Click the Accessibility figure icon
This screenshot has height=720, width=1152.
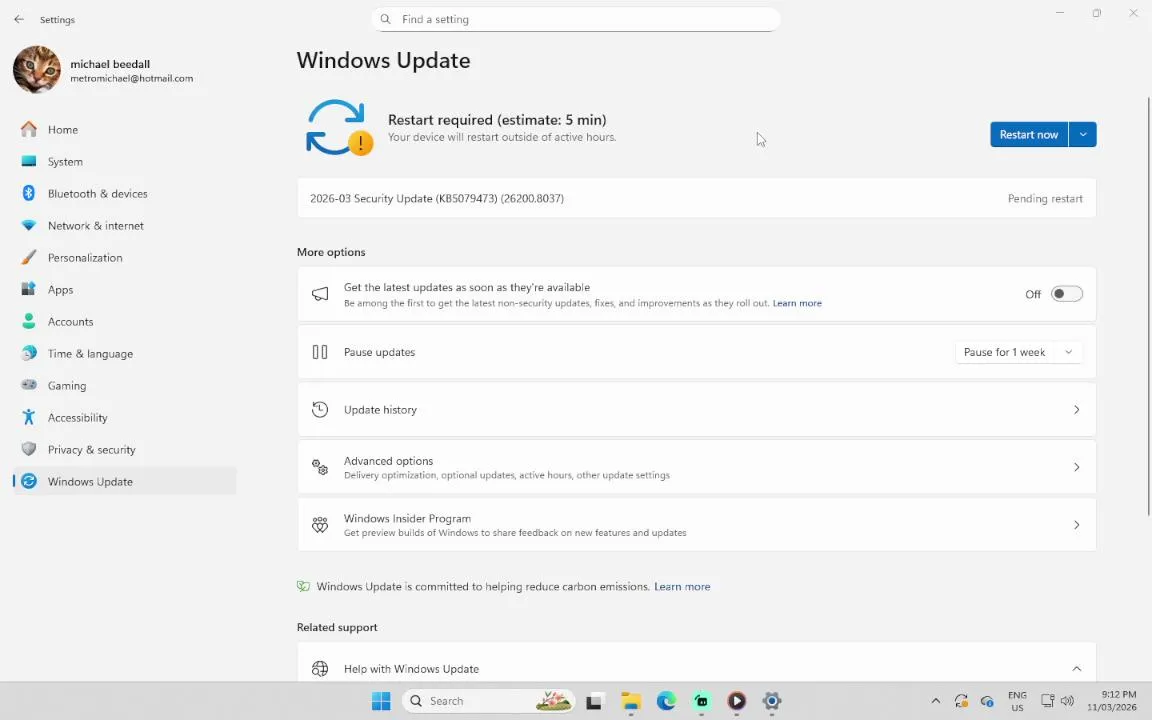(x=29, y=417)
